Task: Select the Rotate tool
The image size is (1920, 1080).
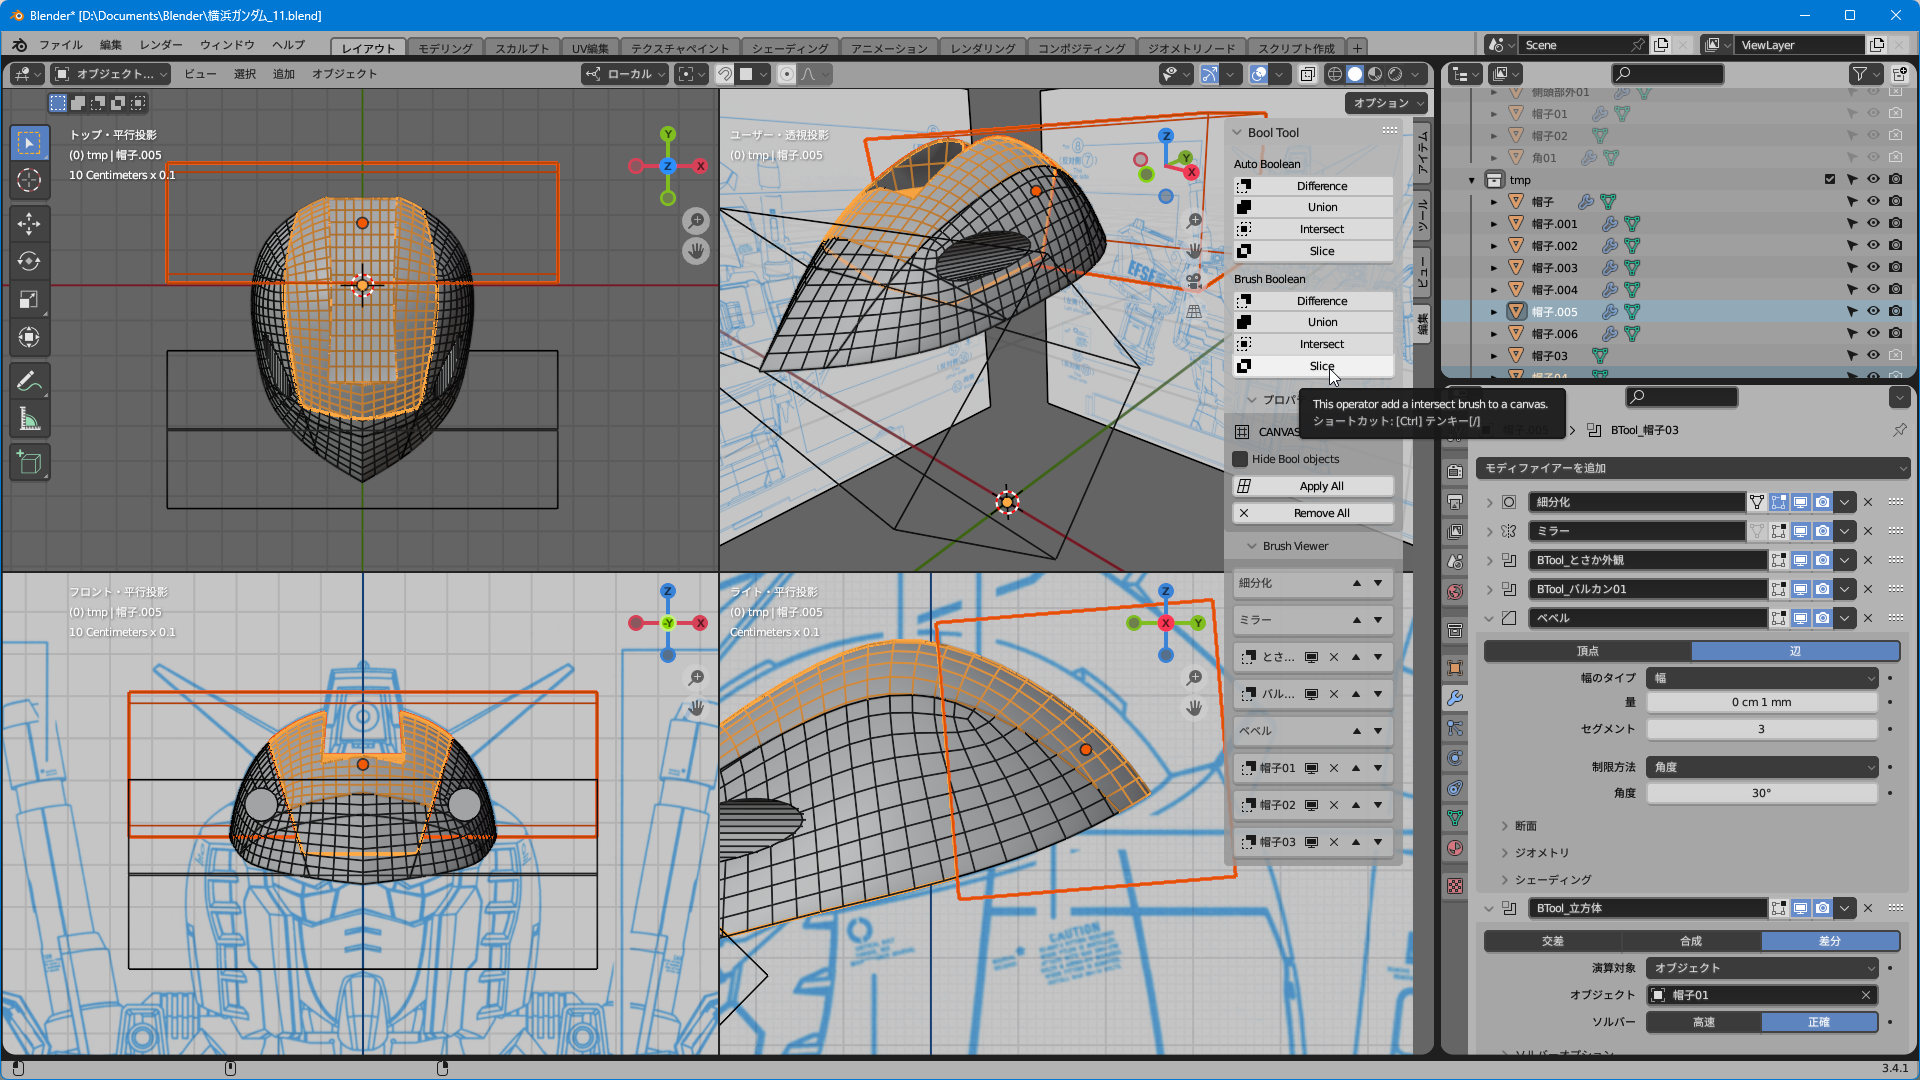Action: (29, 261)
